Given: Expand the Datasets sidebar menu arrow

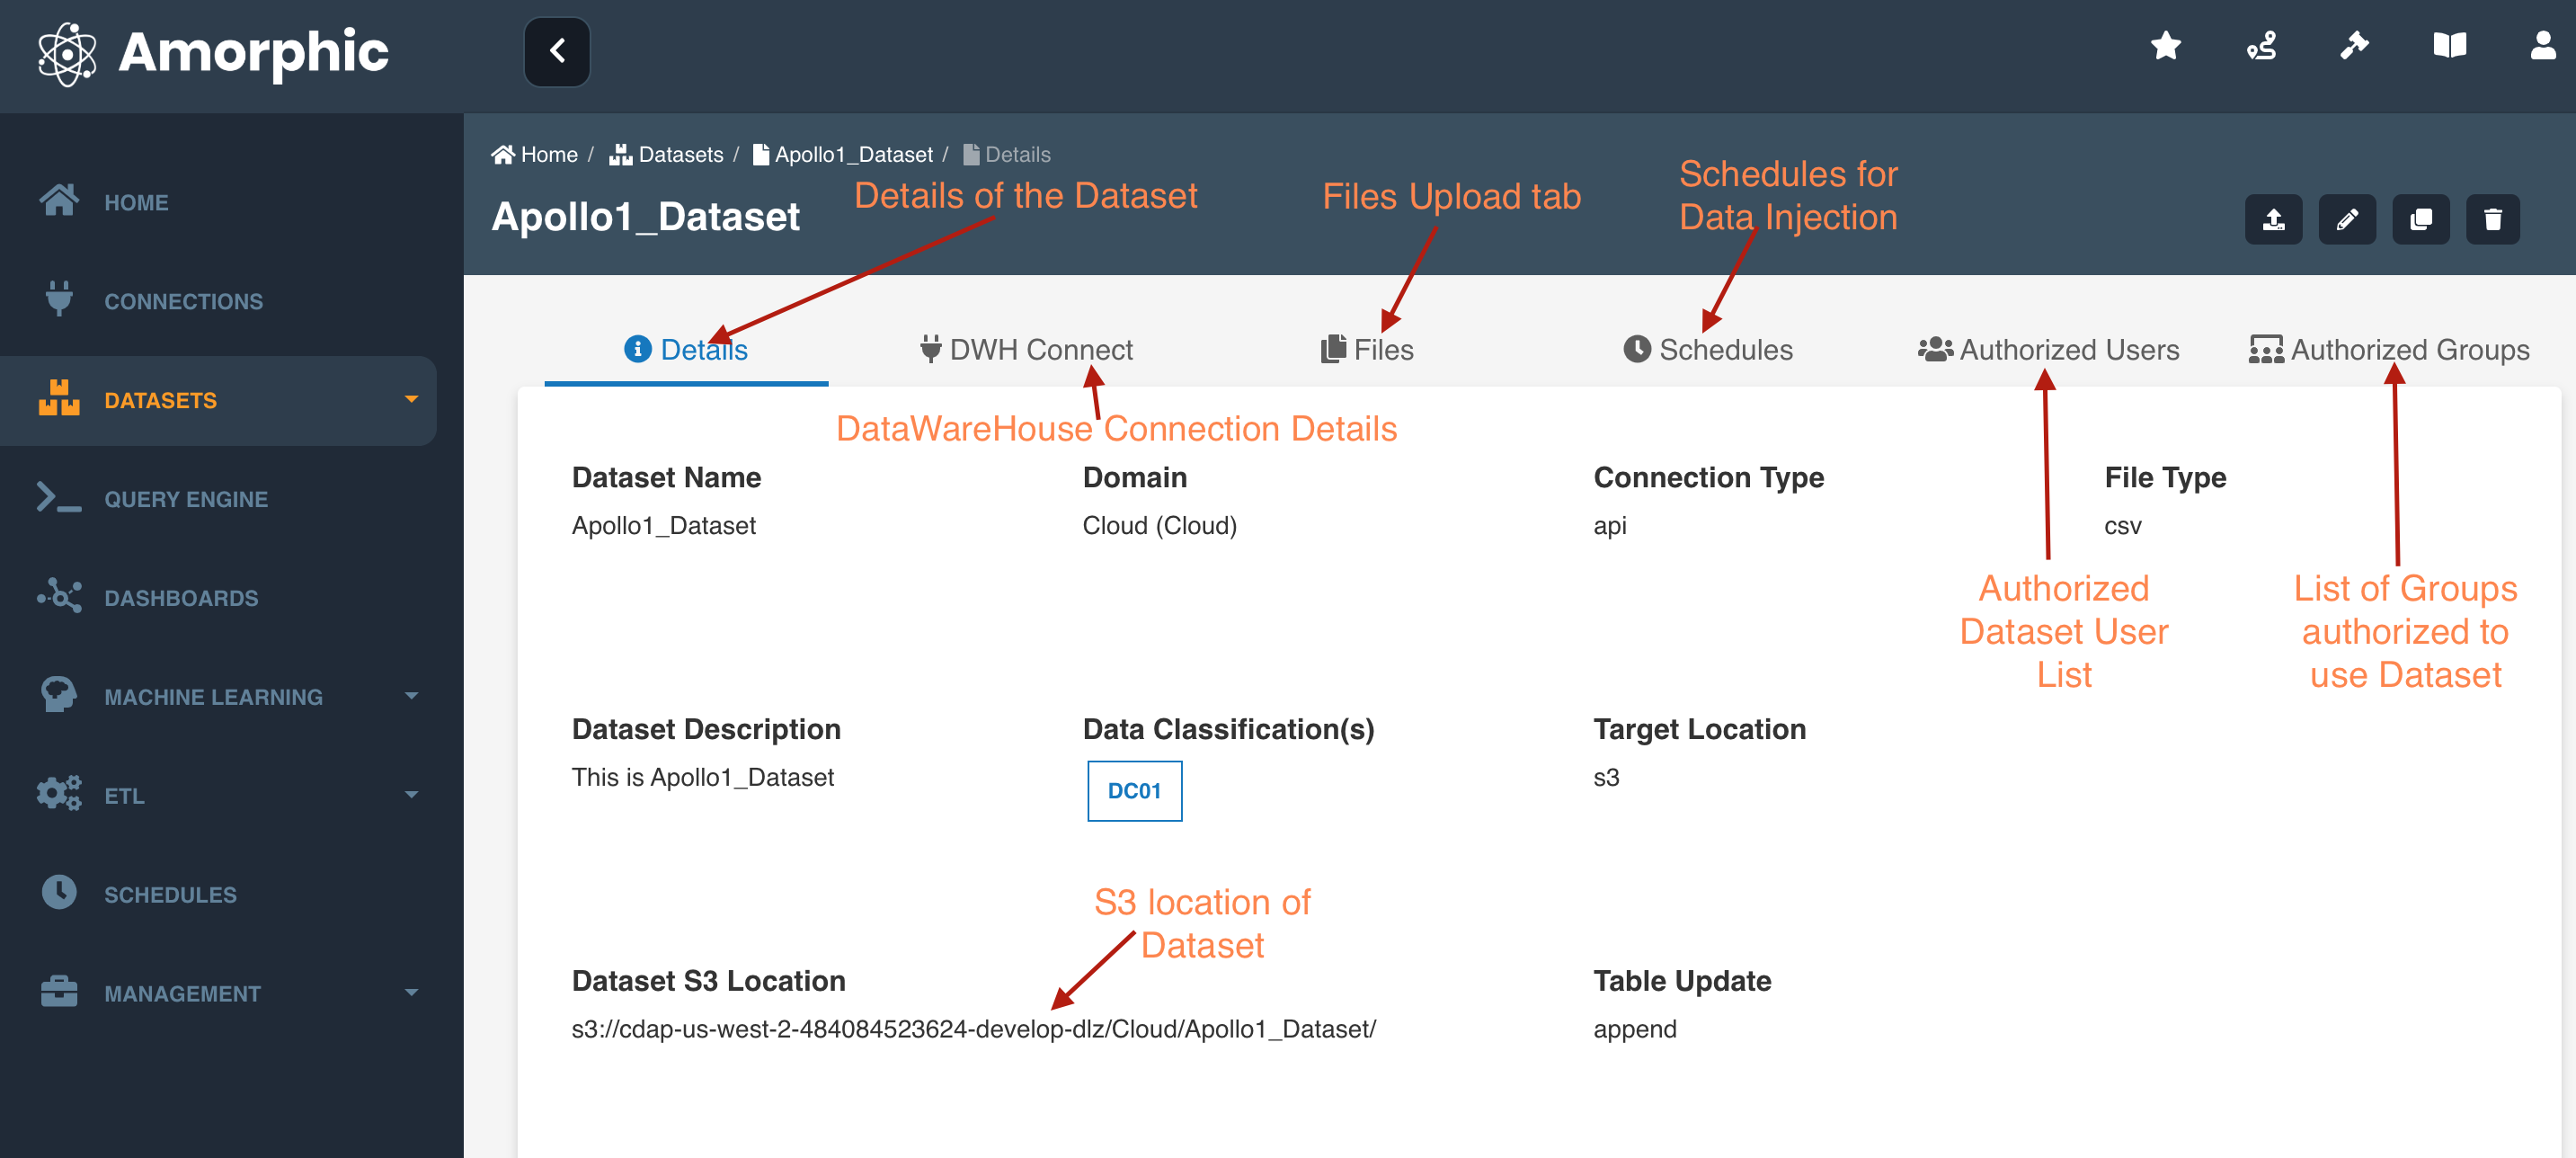Looking at the screenshot, I should [x=411, y=400].
